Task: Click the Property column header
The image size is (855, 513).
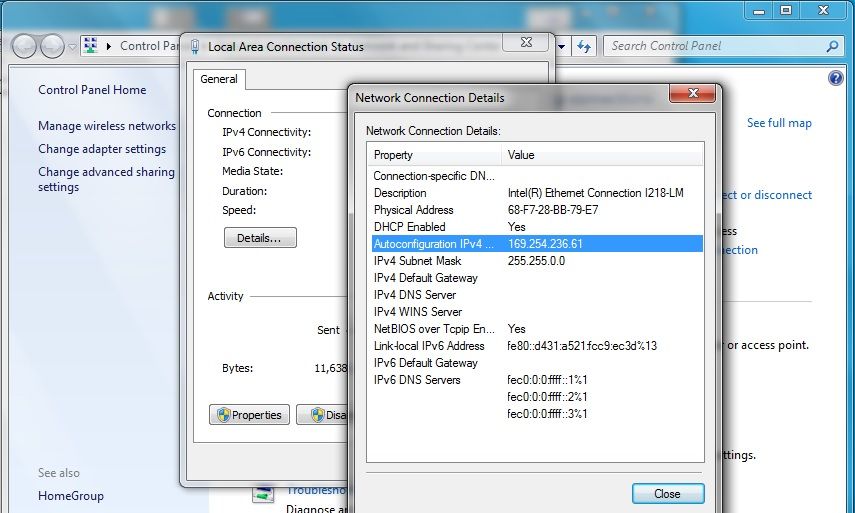Action: 435,155
